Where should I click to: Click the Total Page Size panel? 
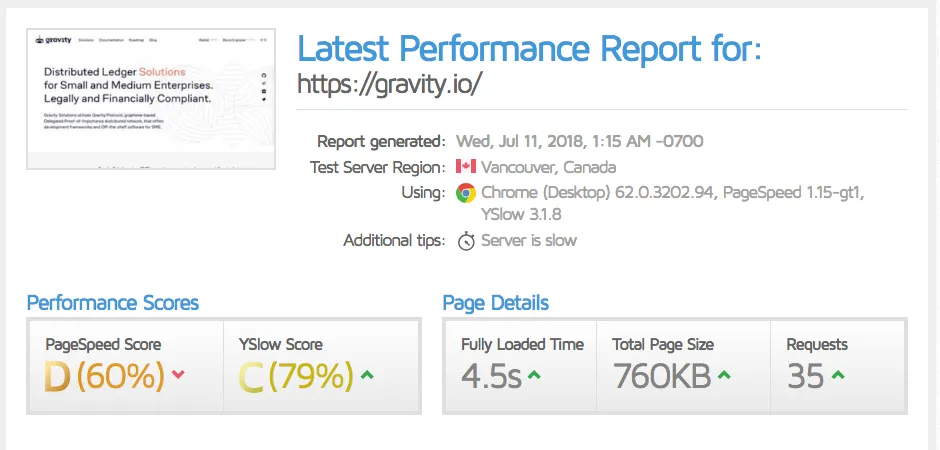click(x=683, y=366)
